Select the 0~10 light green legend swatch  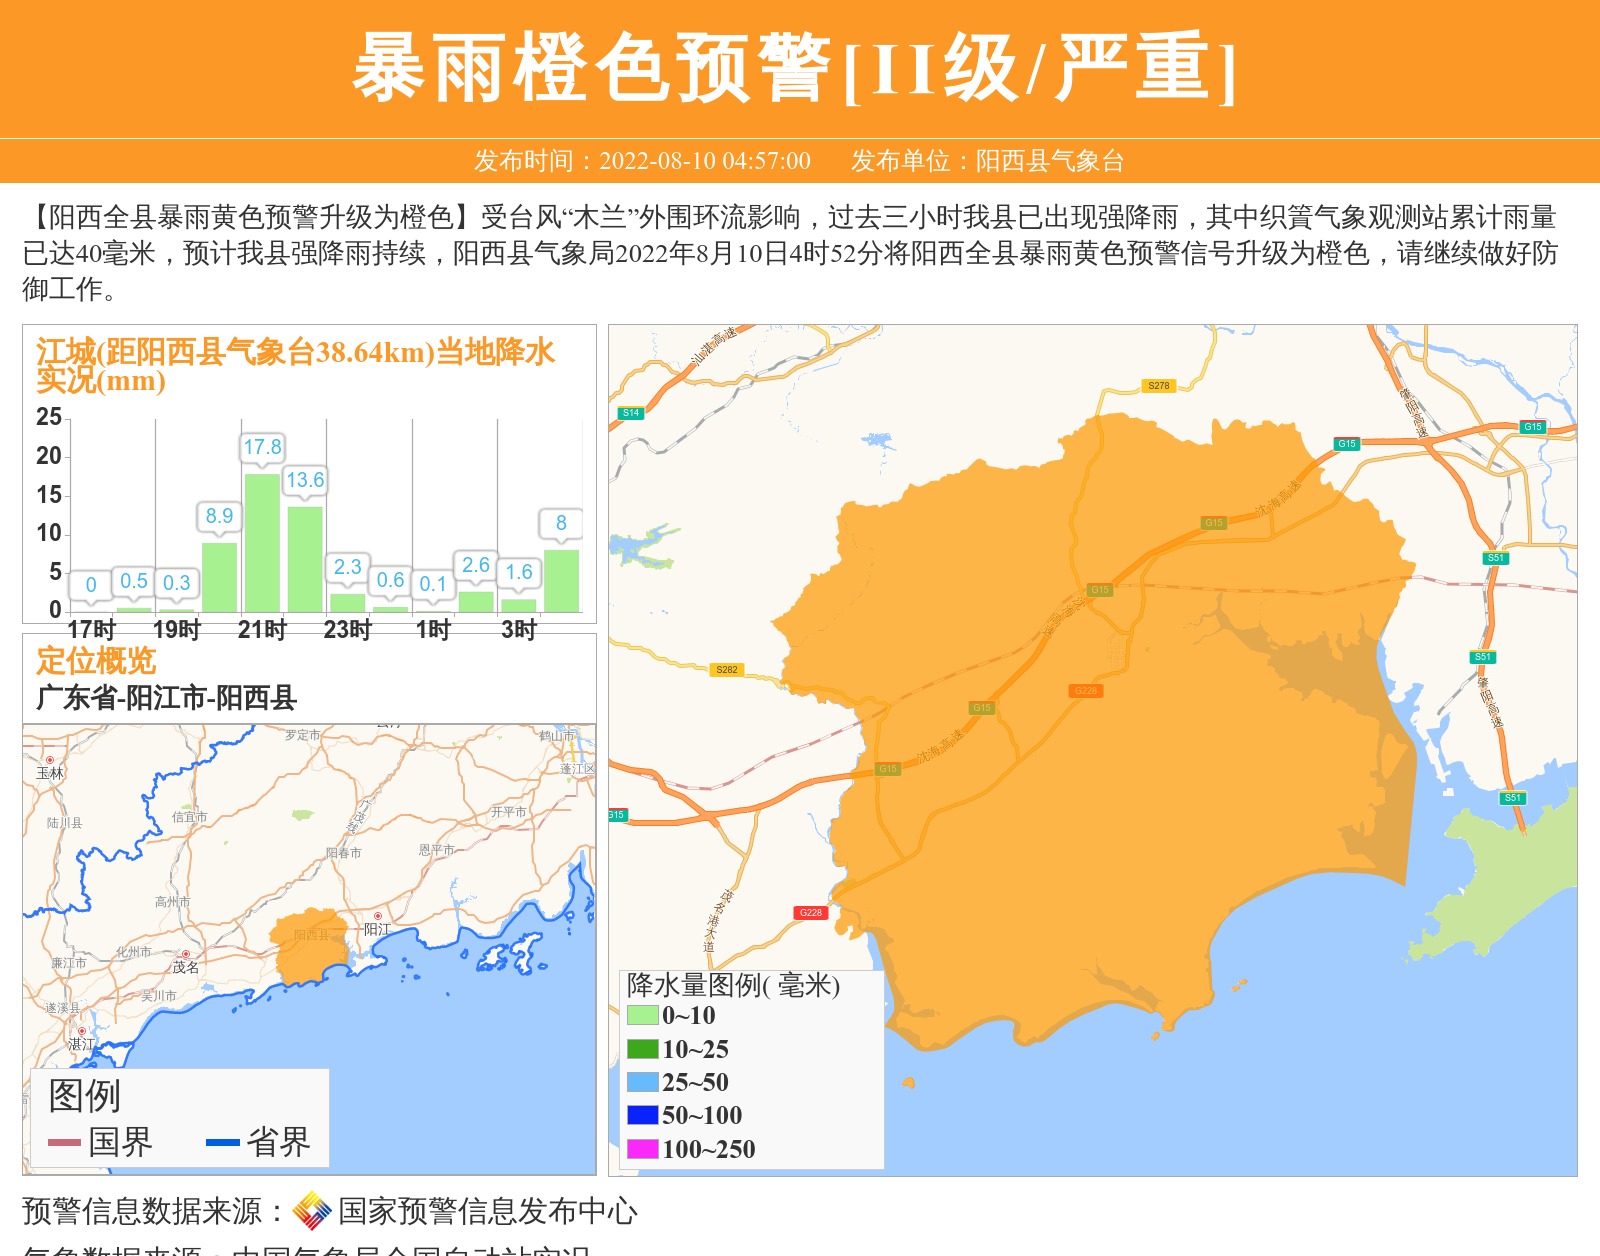point(642,1015)
